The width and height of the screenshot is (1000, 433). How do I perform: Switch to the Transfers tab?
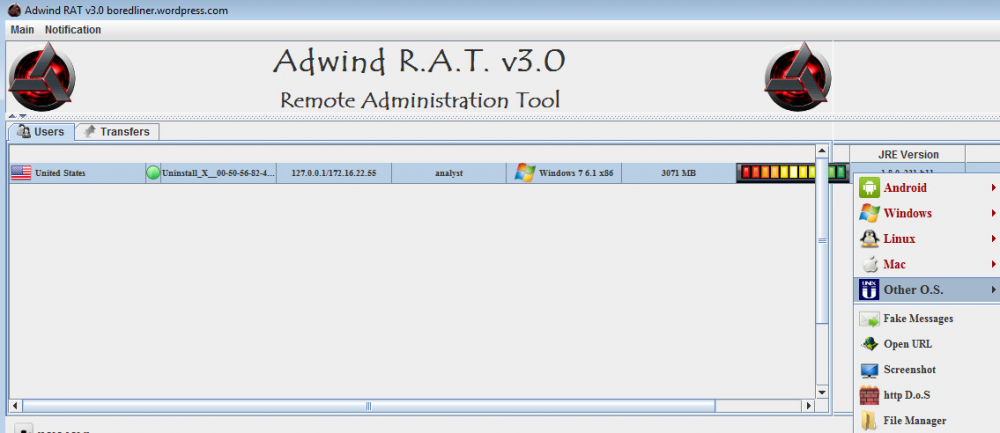[x=117, y=132]
